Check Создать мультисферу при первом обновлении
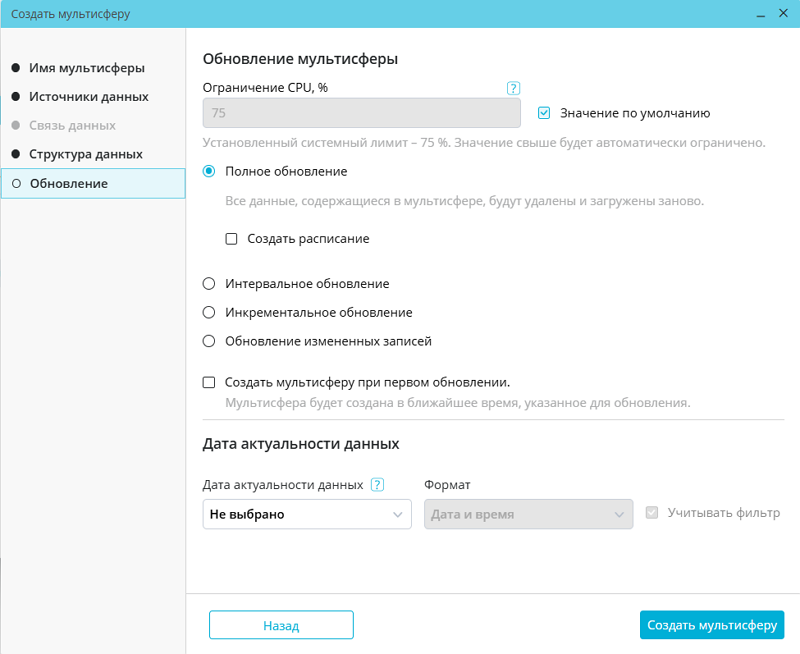800x654 pixels. (x=209, y=382)
